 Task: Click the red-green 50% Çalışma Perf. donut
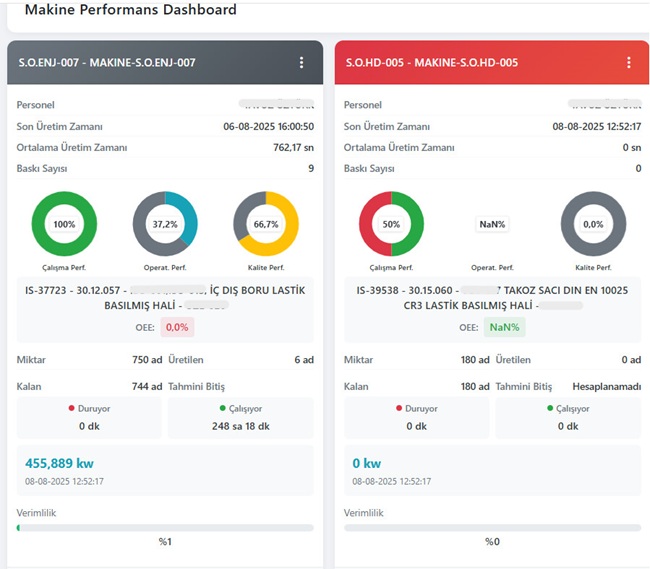(392, 224)
